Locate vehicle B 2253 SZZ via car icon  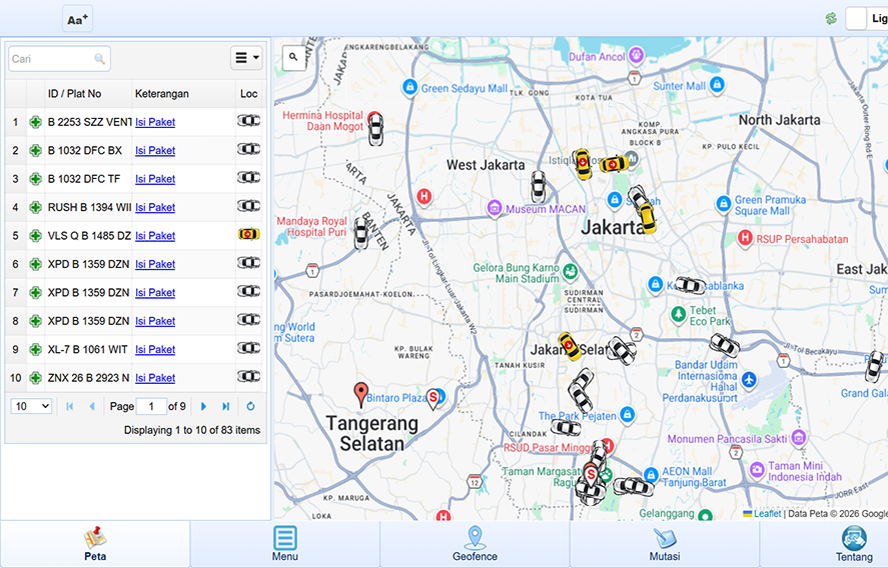tap(249, 120)
